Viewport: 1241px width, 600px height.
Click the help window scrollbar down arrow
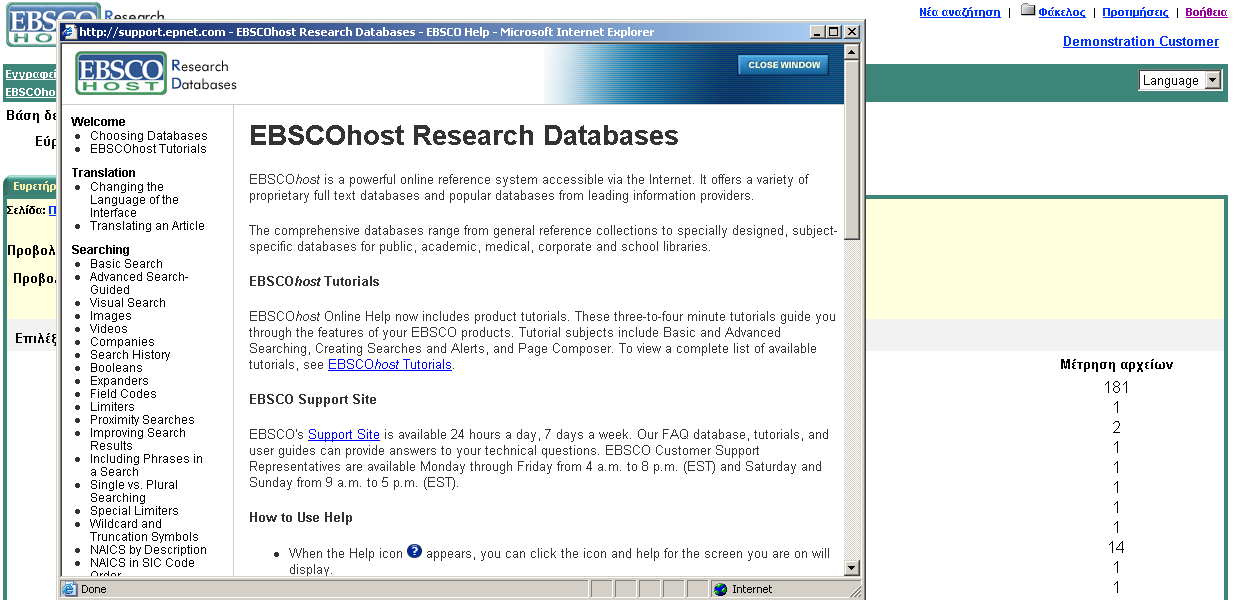852,568
